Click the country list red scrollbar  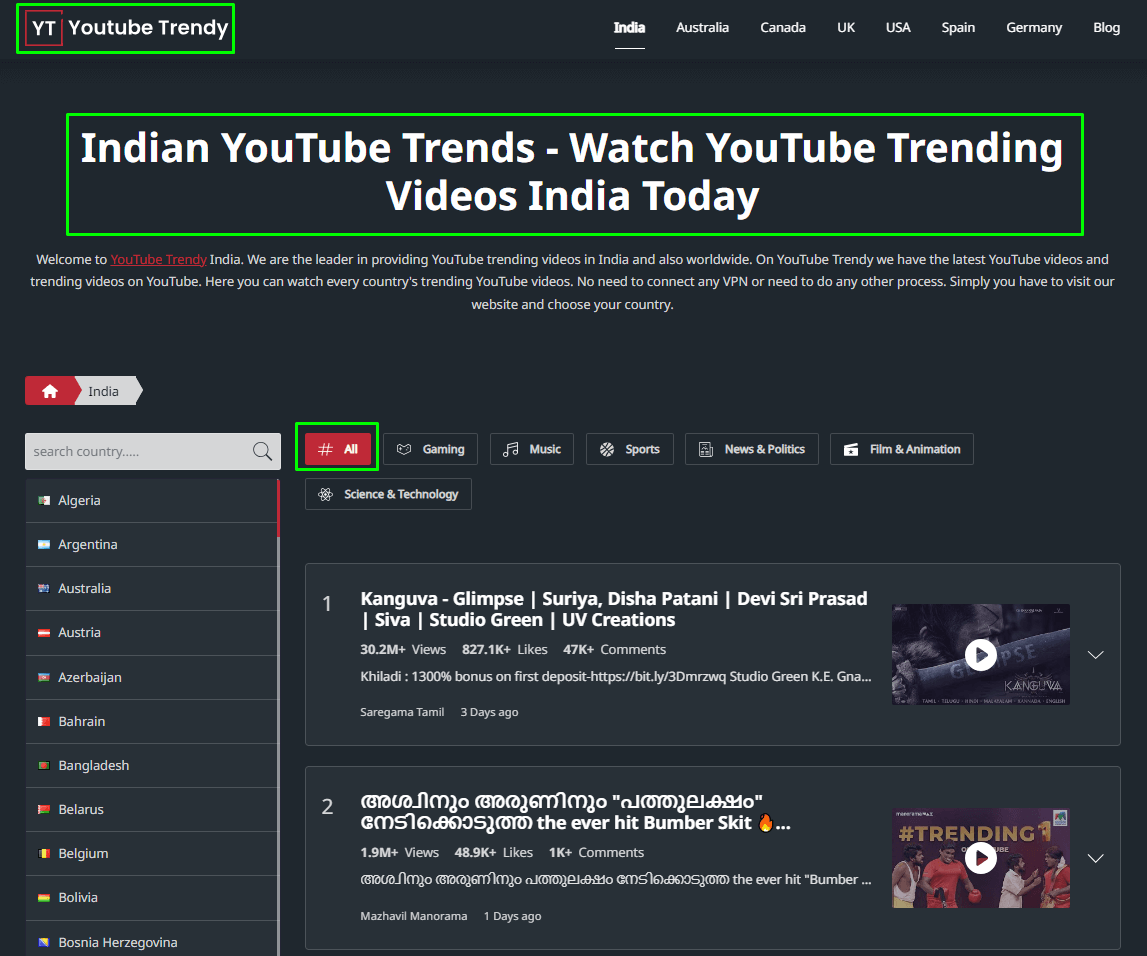coord(278,508)
